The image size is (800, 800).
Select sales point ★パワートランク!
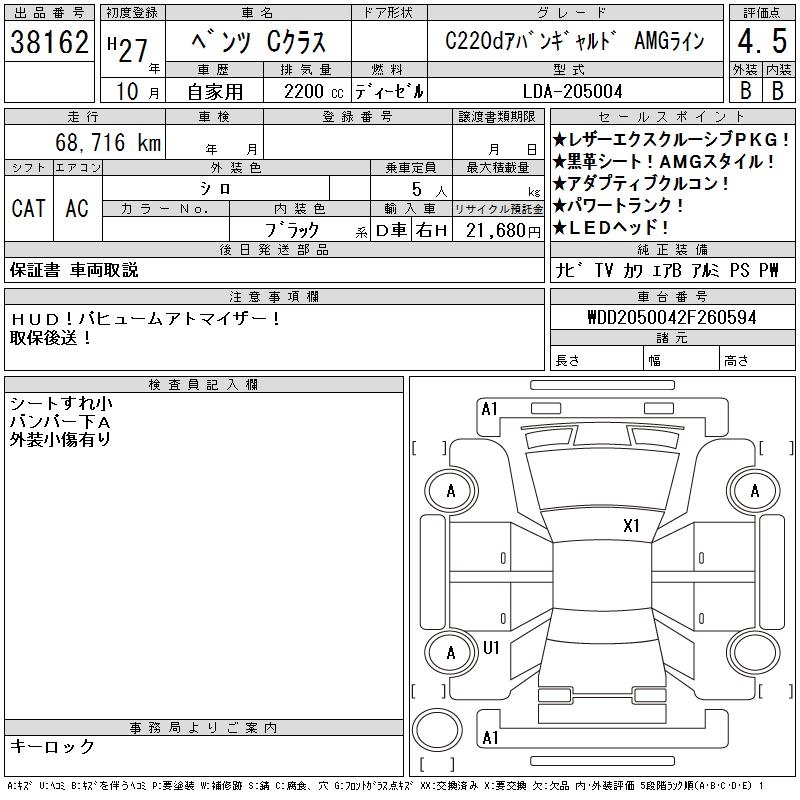pos(618,206)
